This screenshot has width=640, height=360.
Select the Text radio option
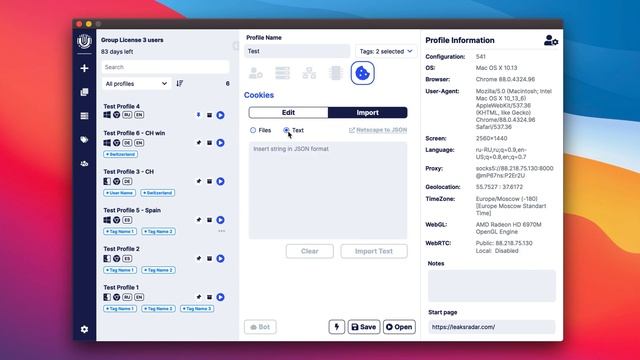287,130
